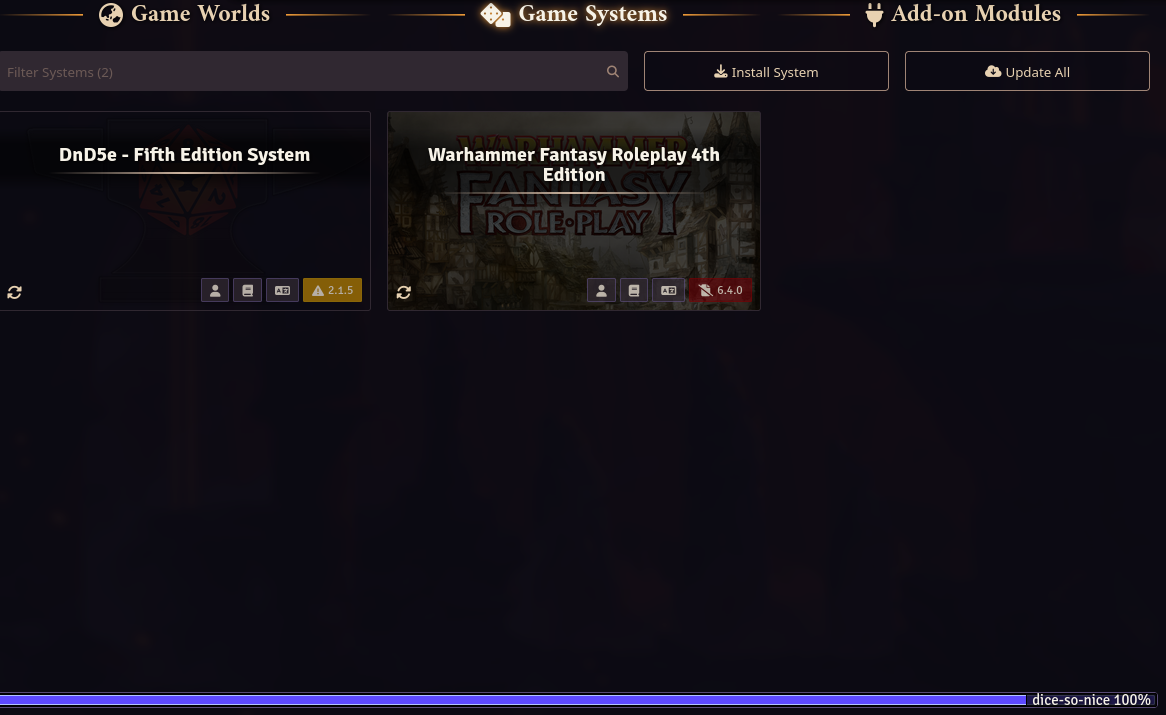Switch to the Game Worlds tab
Image resolution: width=1166 pixels, height=715 pixels.
(200, 14)
